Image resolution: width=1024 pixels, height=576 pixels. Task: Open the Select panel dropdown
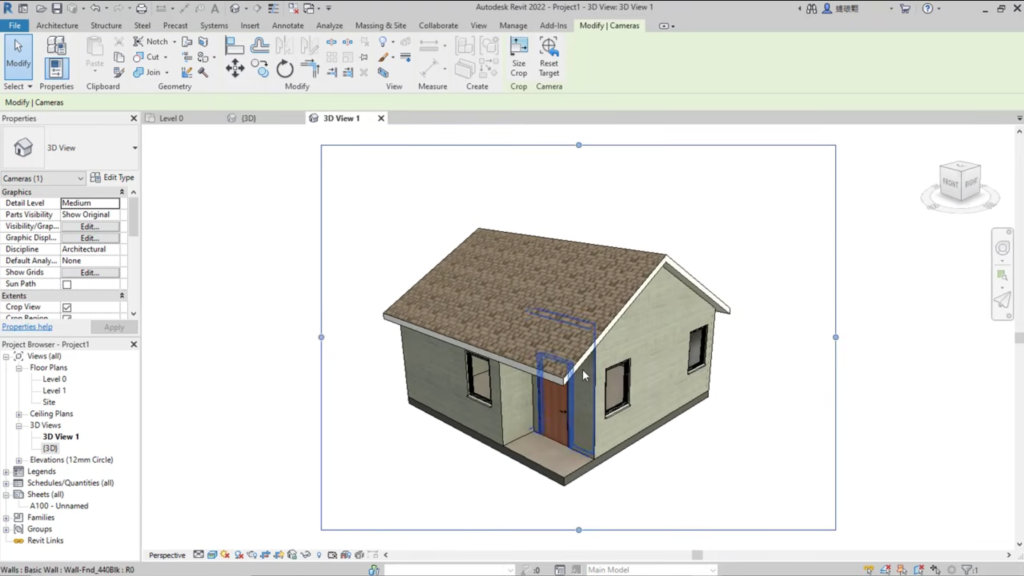click(18, 86)
